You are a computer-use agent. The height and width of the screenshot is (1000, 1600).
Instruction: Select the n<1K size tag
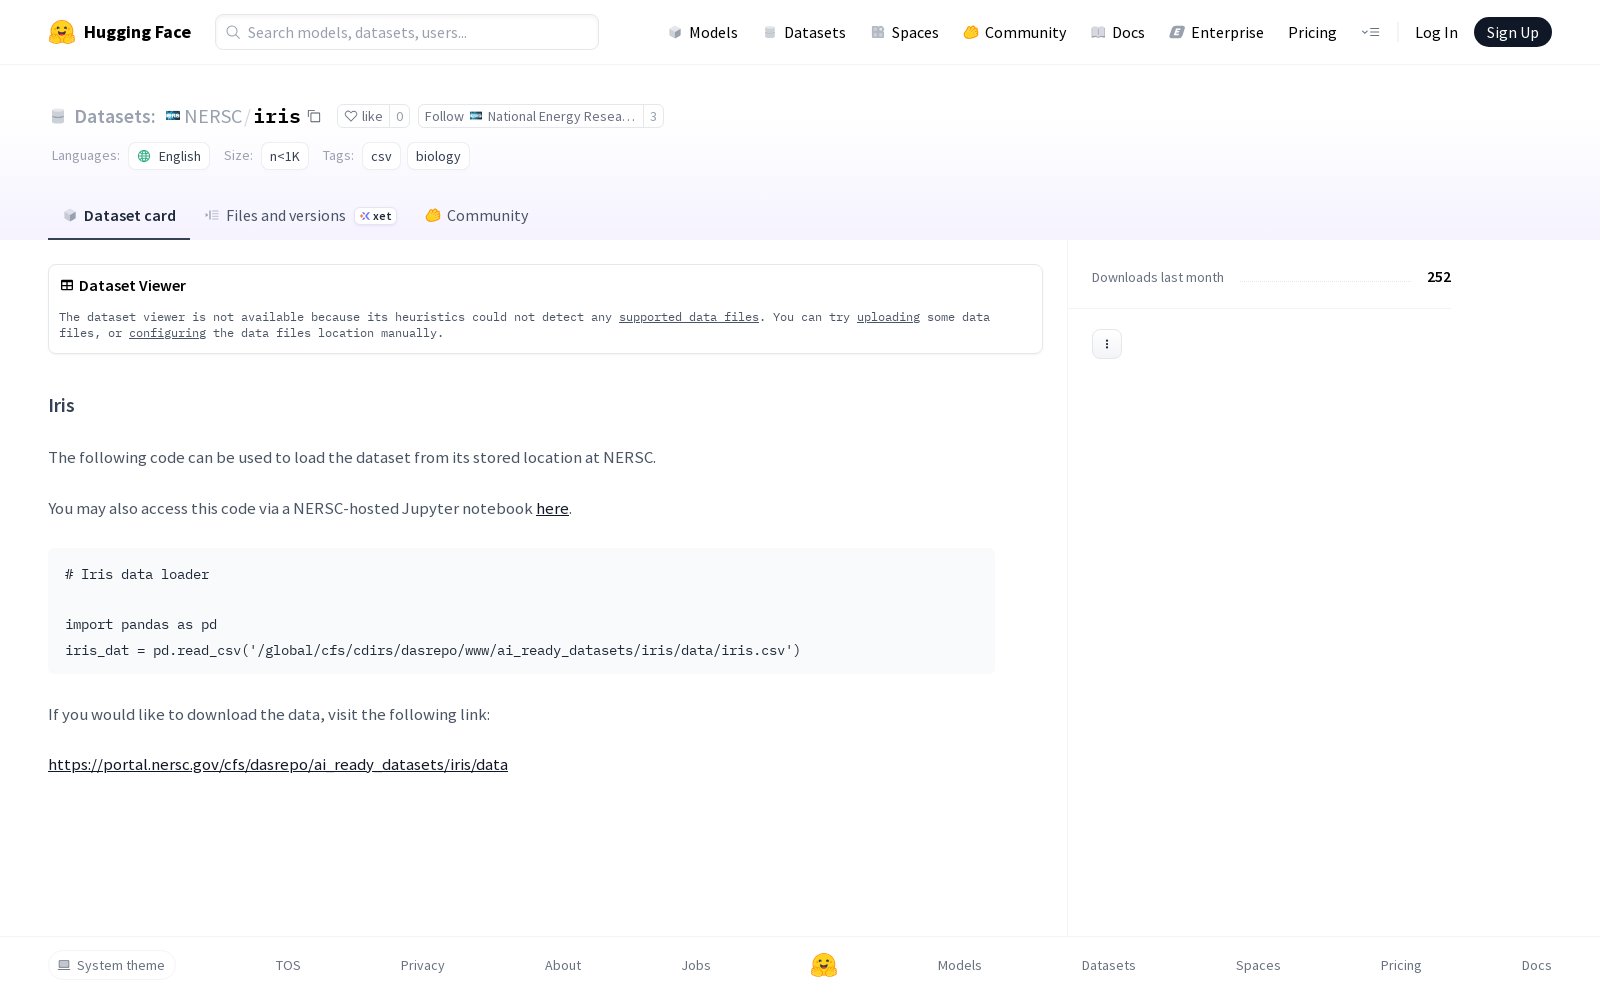[x=285, y=156]
